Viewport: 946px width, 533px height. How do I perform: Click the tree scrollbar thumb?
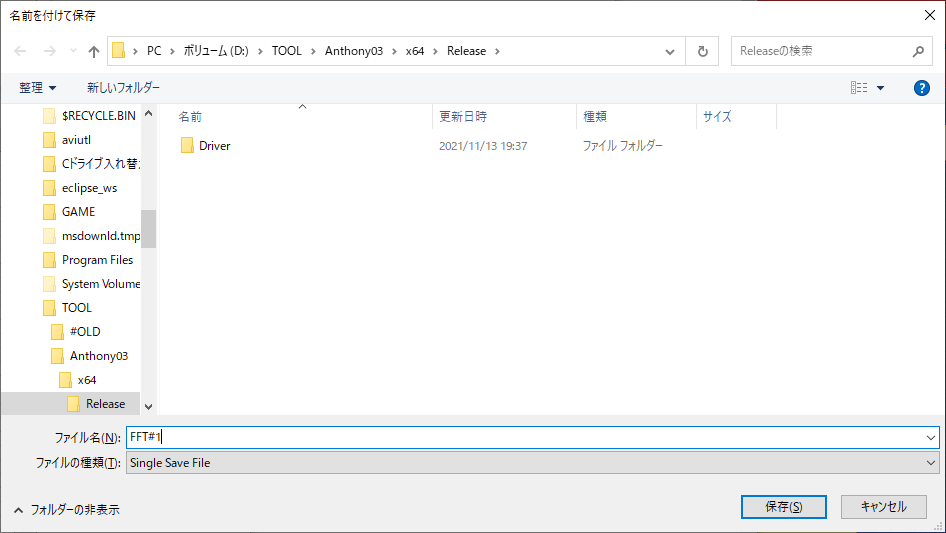pos(148,229)
